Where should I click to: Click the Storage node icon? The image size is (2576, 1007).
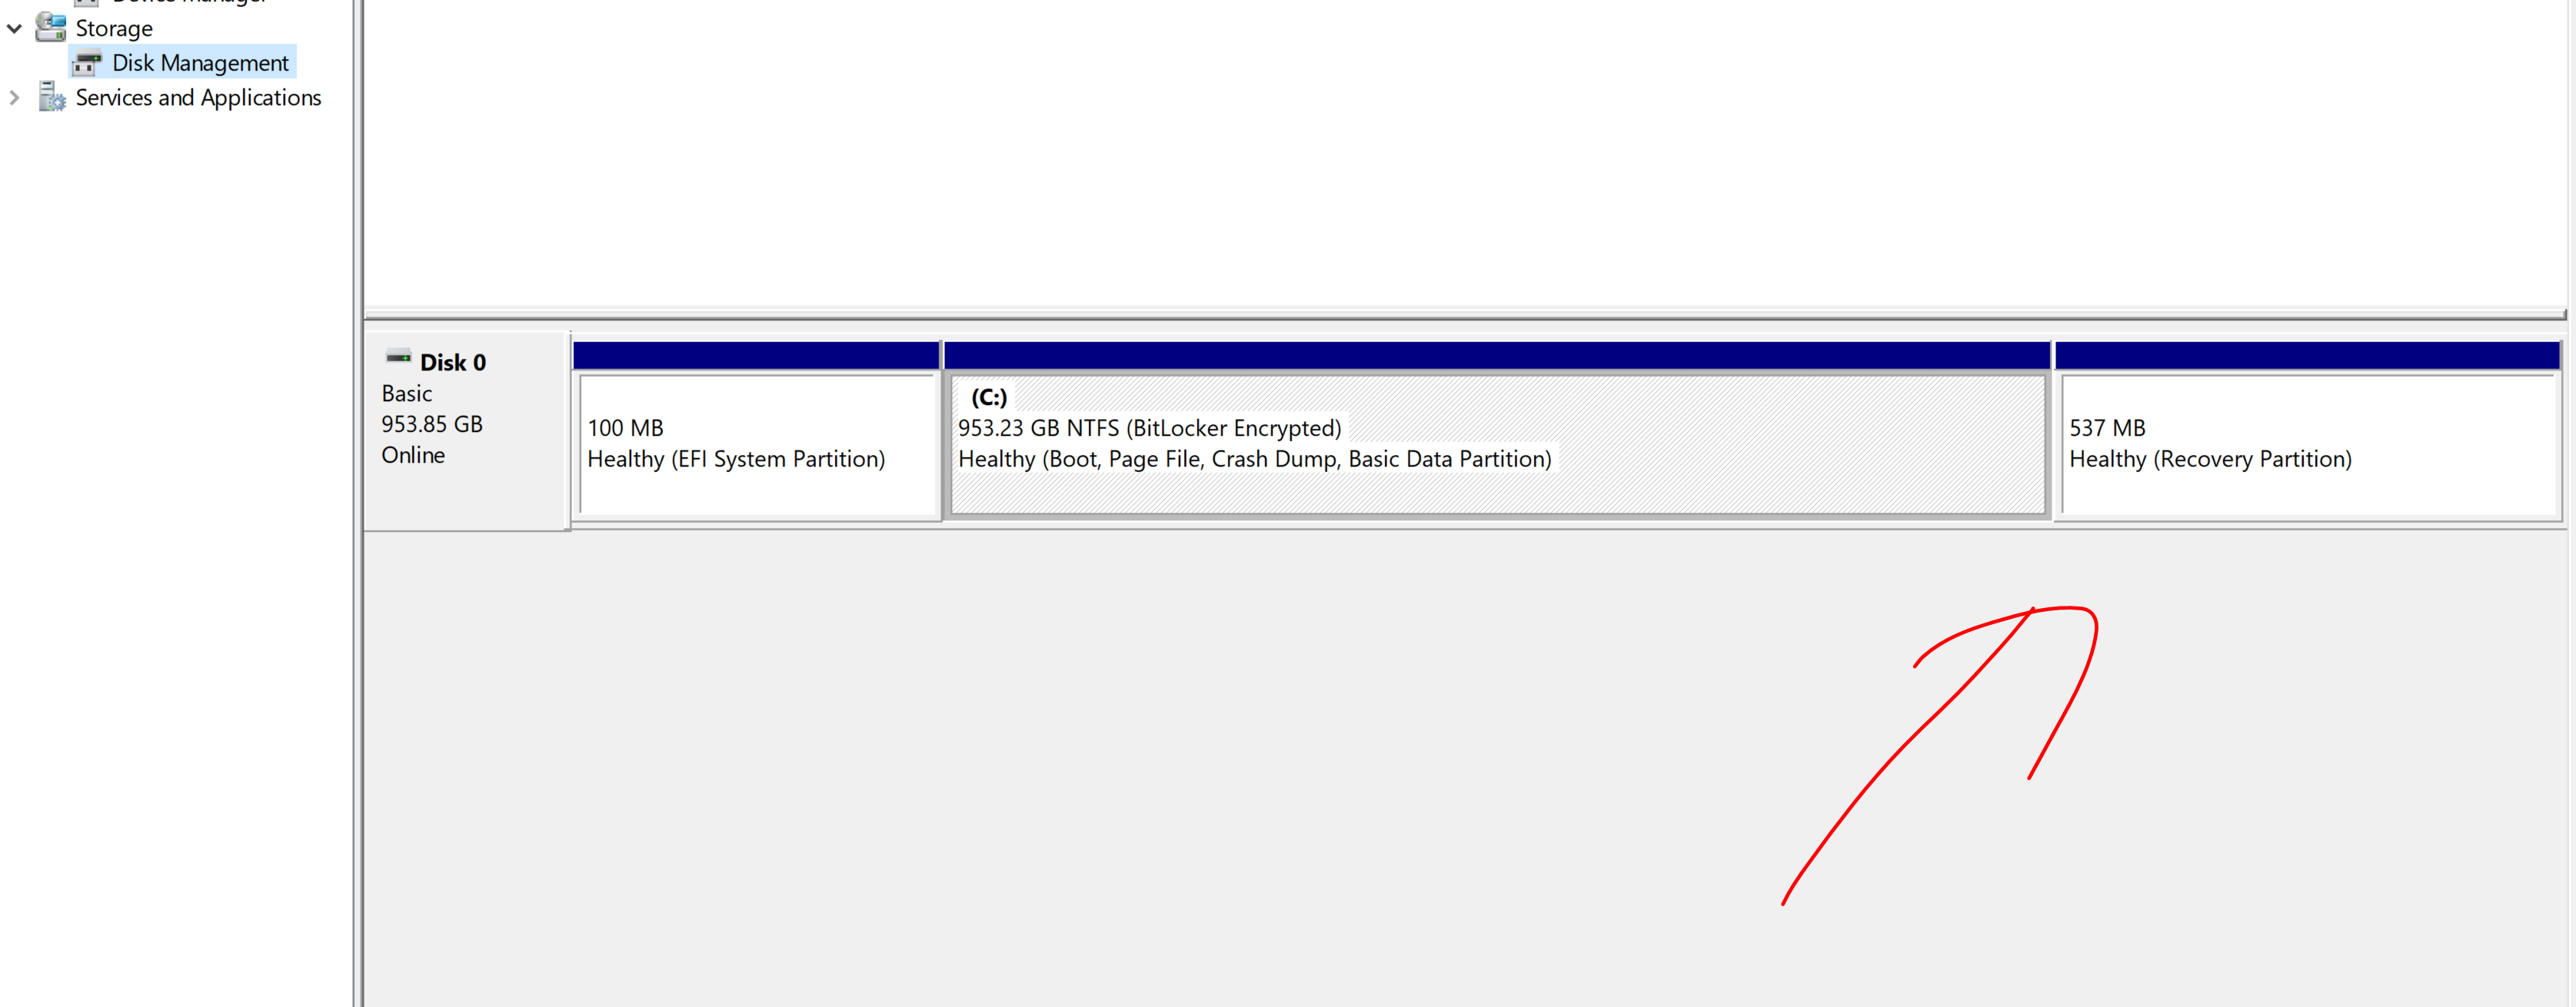(51, 28)
